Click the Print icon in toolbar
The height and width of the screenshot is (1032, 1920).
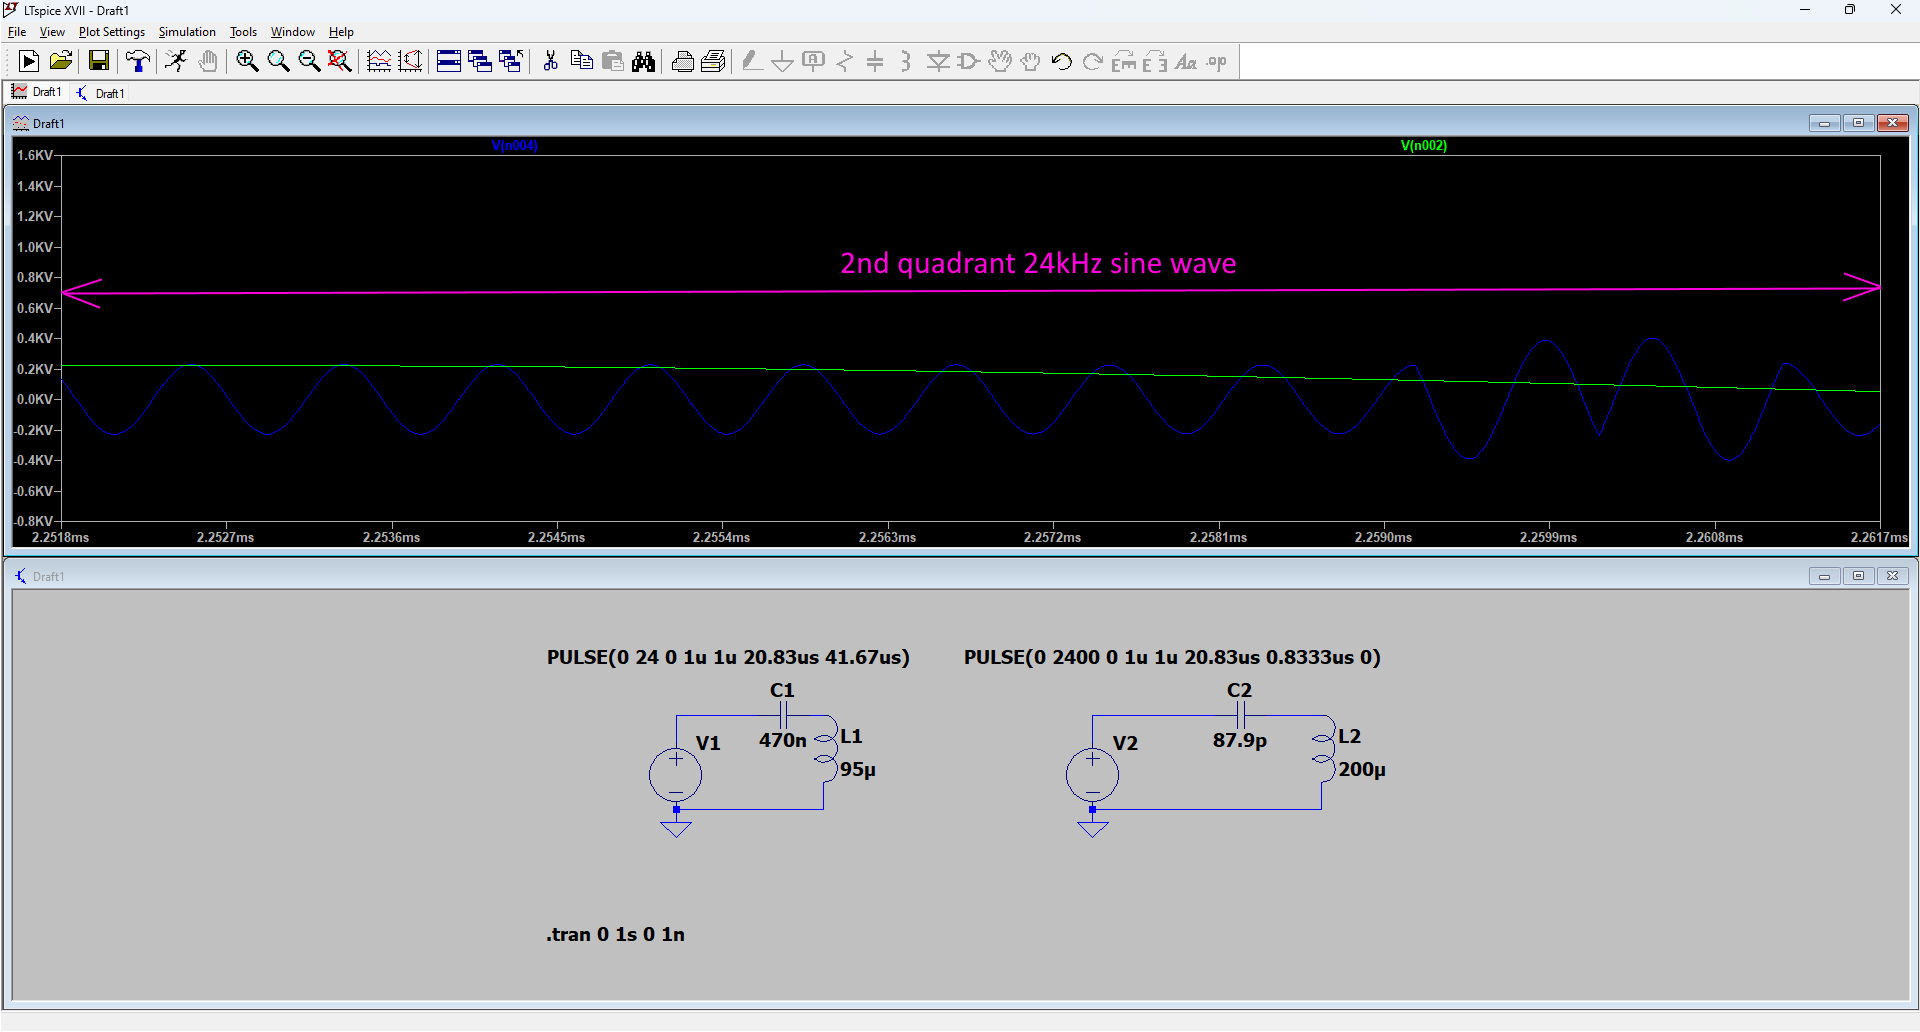(683, 62)
